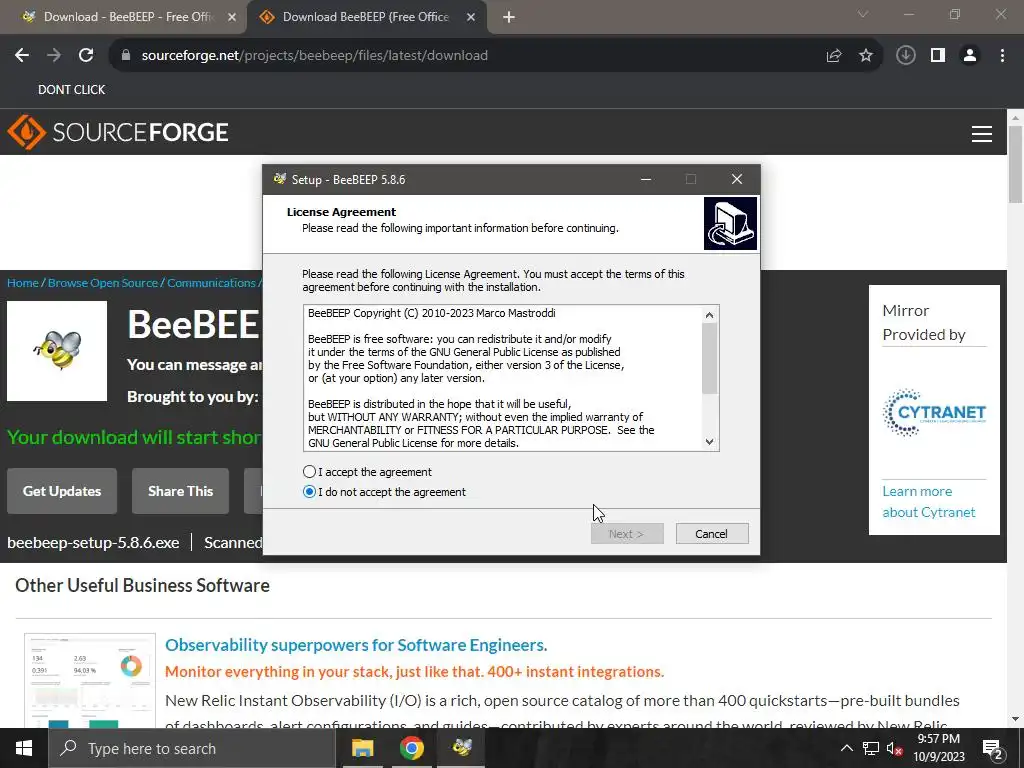Image resolution: width=1024 pixels, height=768 pixels.
Task: Select the Download BeeBEEP (Free Office tab
Action: pos(366,18)
